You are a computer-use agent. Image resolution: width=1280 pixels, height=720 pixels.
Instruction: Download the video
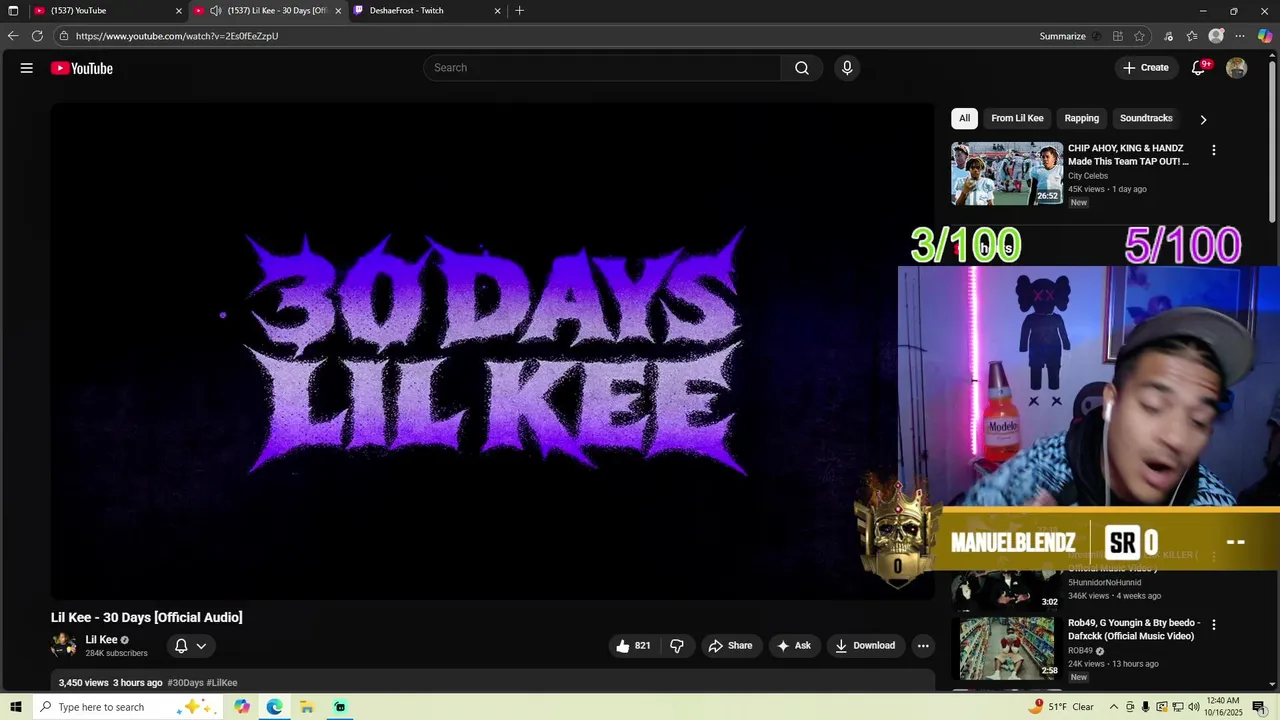click(x=865, y=646)
